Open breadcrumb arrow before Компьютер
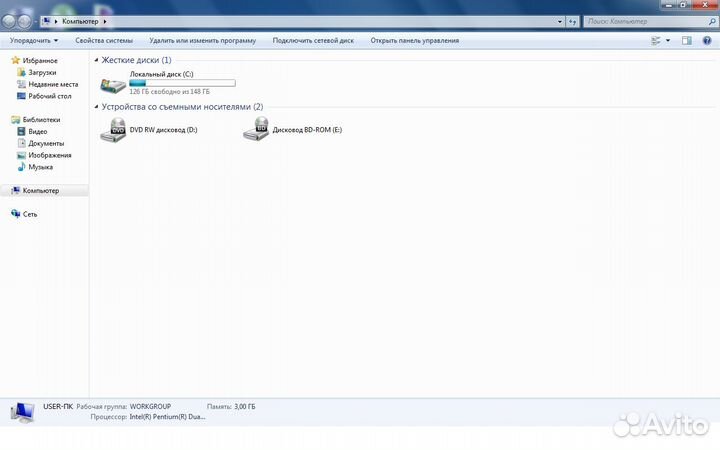Viewport: 720px width, 450px height. [56, 22]
